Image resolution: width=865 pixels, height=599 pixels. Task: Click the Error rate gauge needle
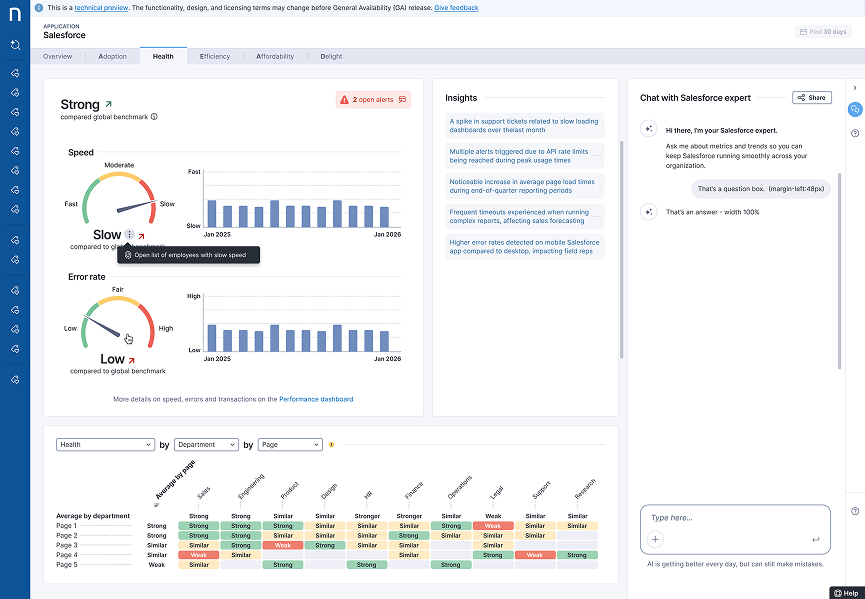(102, 325)
